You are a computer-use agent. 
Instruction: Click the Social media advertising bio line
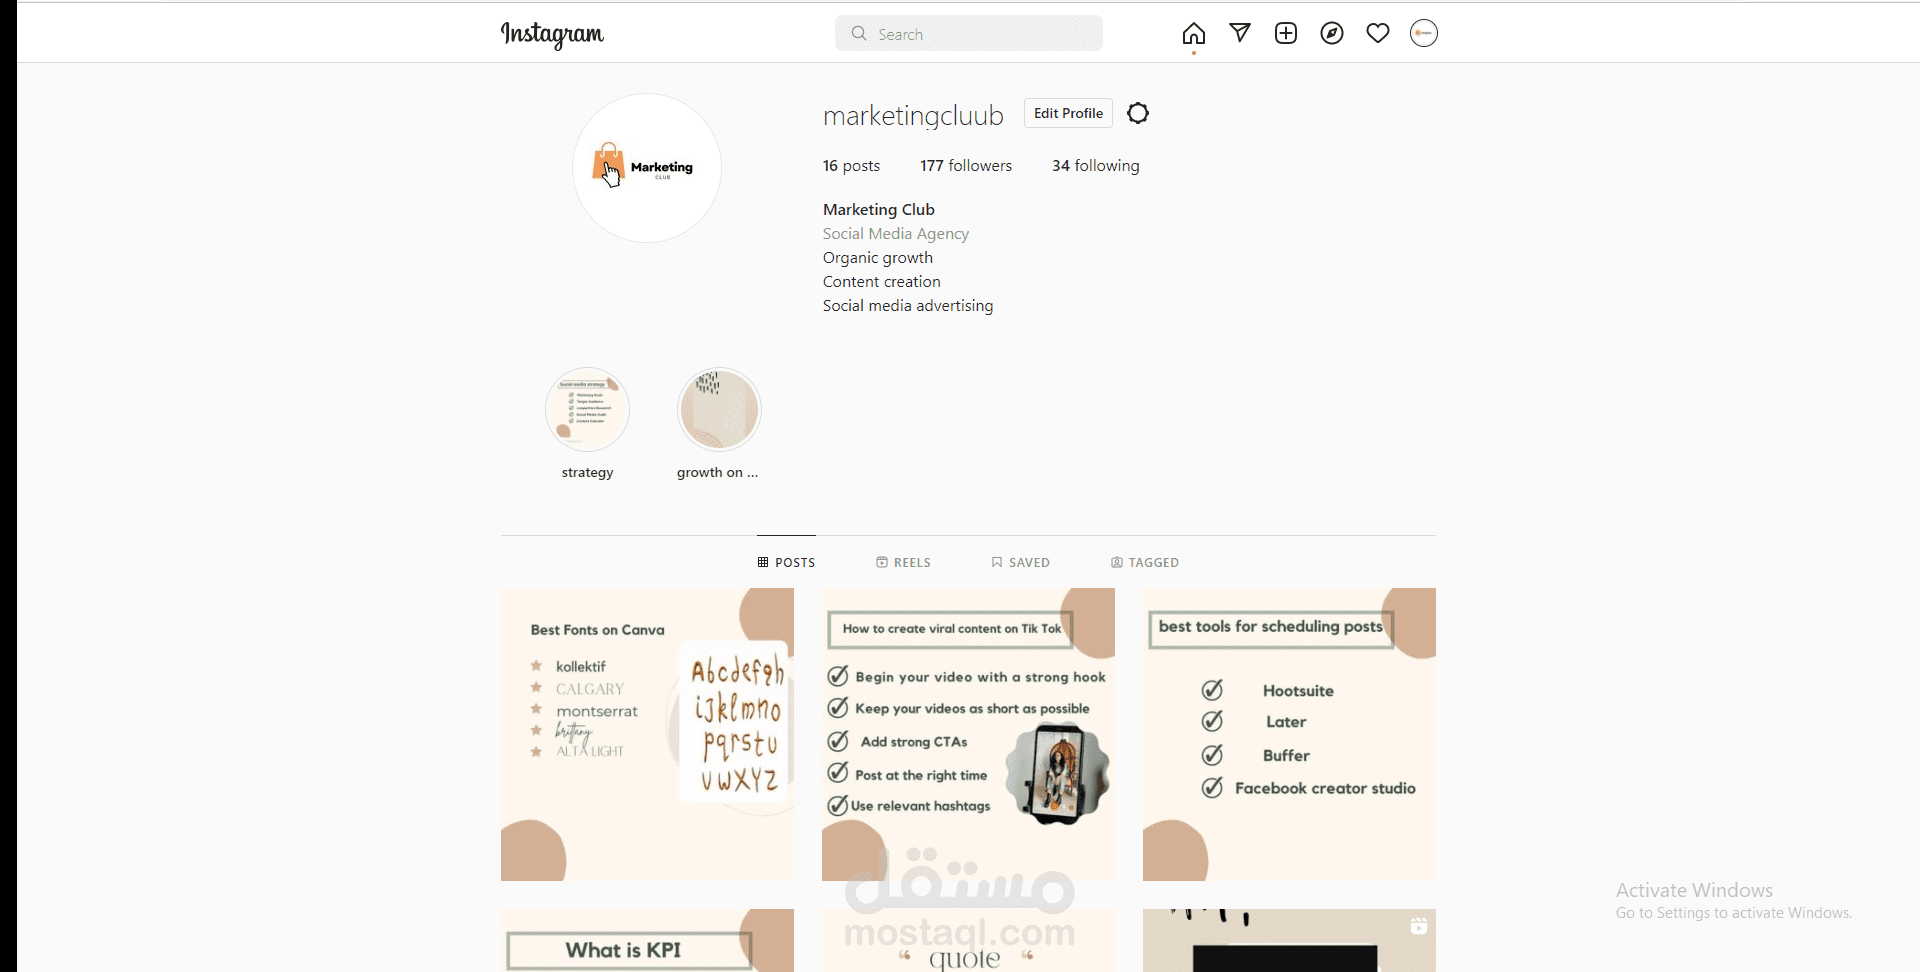click(x=908, y=305)
